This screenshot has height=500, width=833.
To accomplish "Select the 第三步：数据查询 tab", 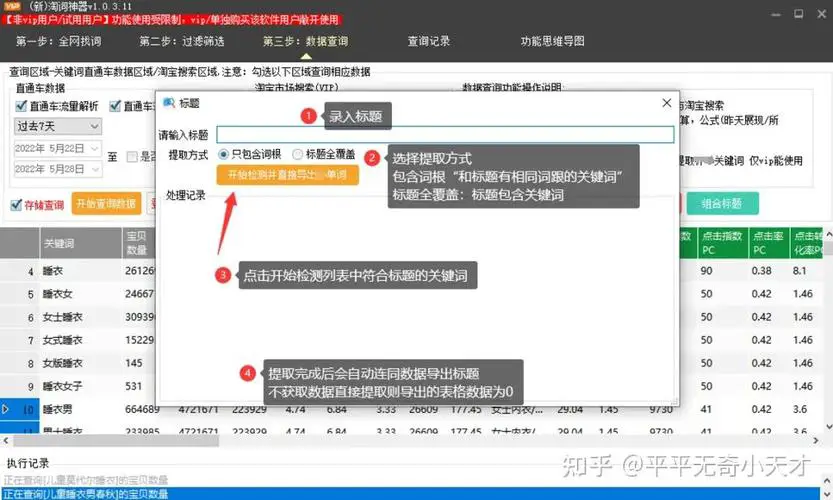I will [x=305, y=41].
